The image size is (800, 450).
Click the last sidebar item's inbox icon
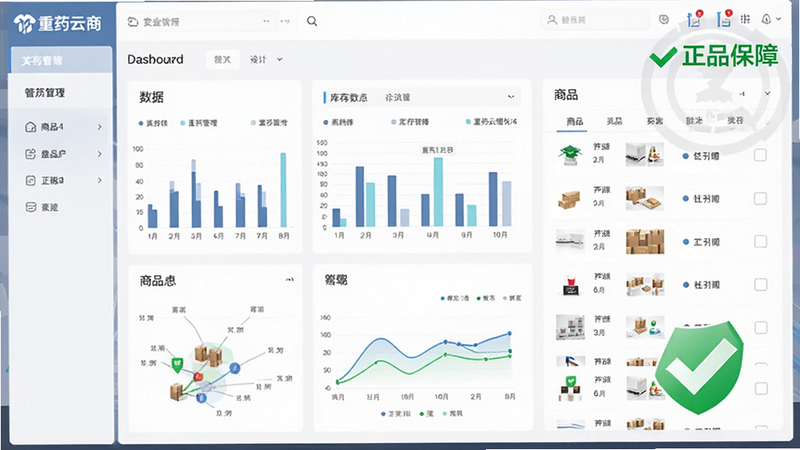tap(31, 207)
